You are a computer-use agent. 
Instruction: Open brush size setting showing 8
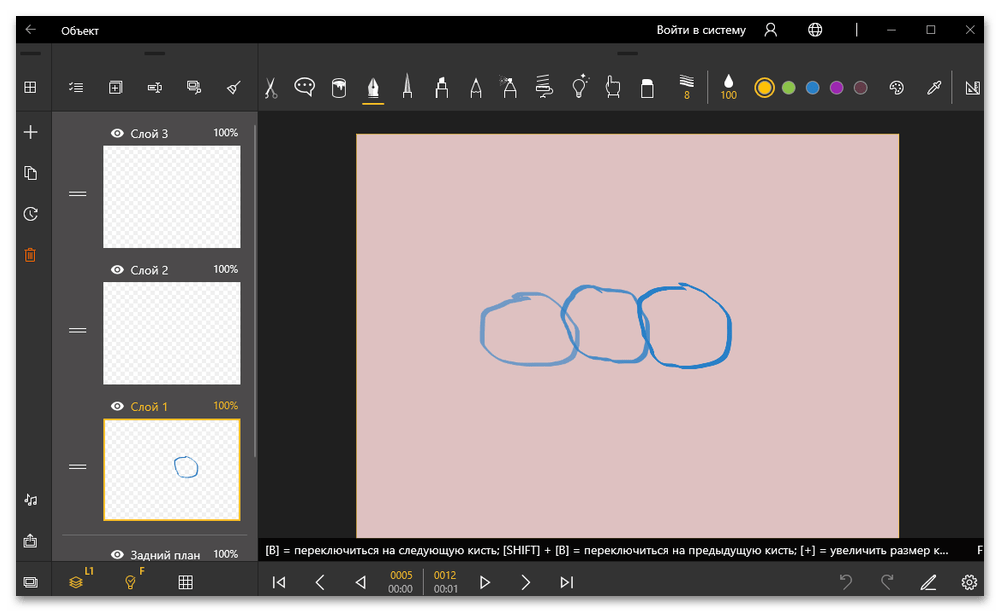tap(686, 88)
